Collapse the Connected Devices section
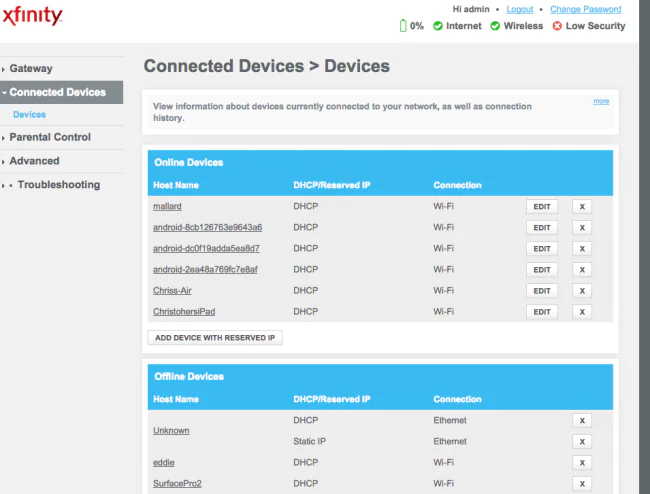 pyautogui.click(x=57, y=92)
